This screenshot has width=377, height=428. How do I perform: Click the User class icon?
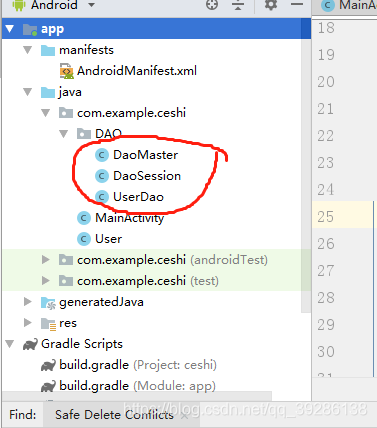[x=84, y=239]
